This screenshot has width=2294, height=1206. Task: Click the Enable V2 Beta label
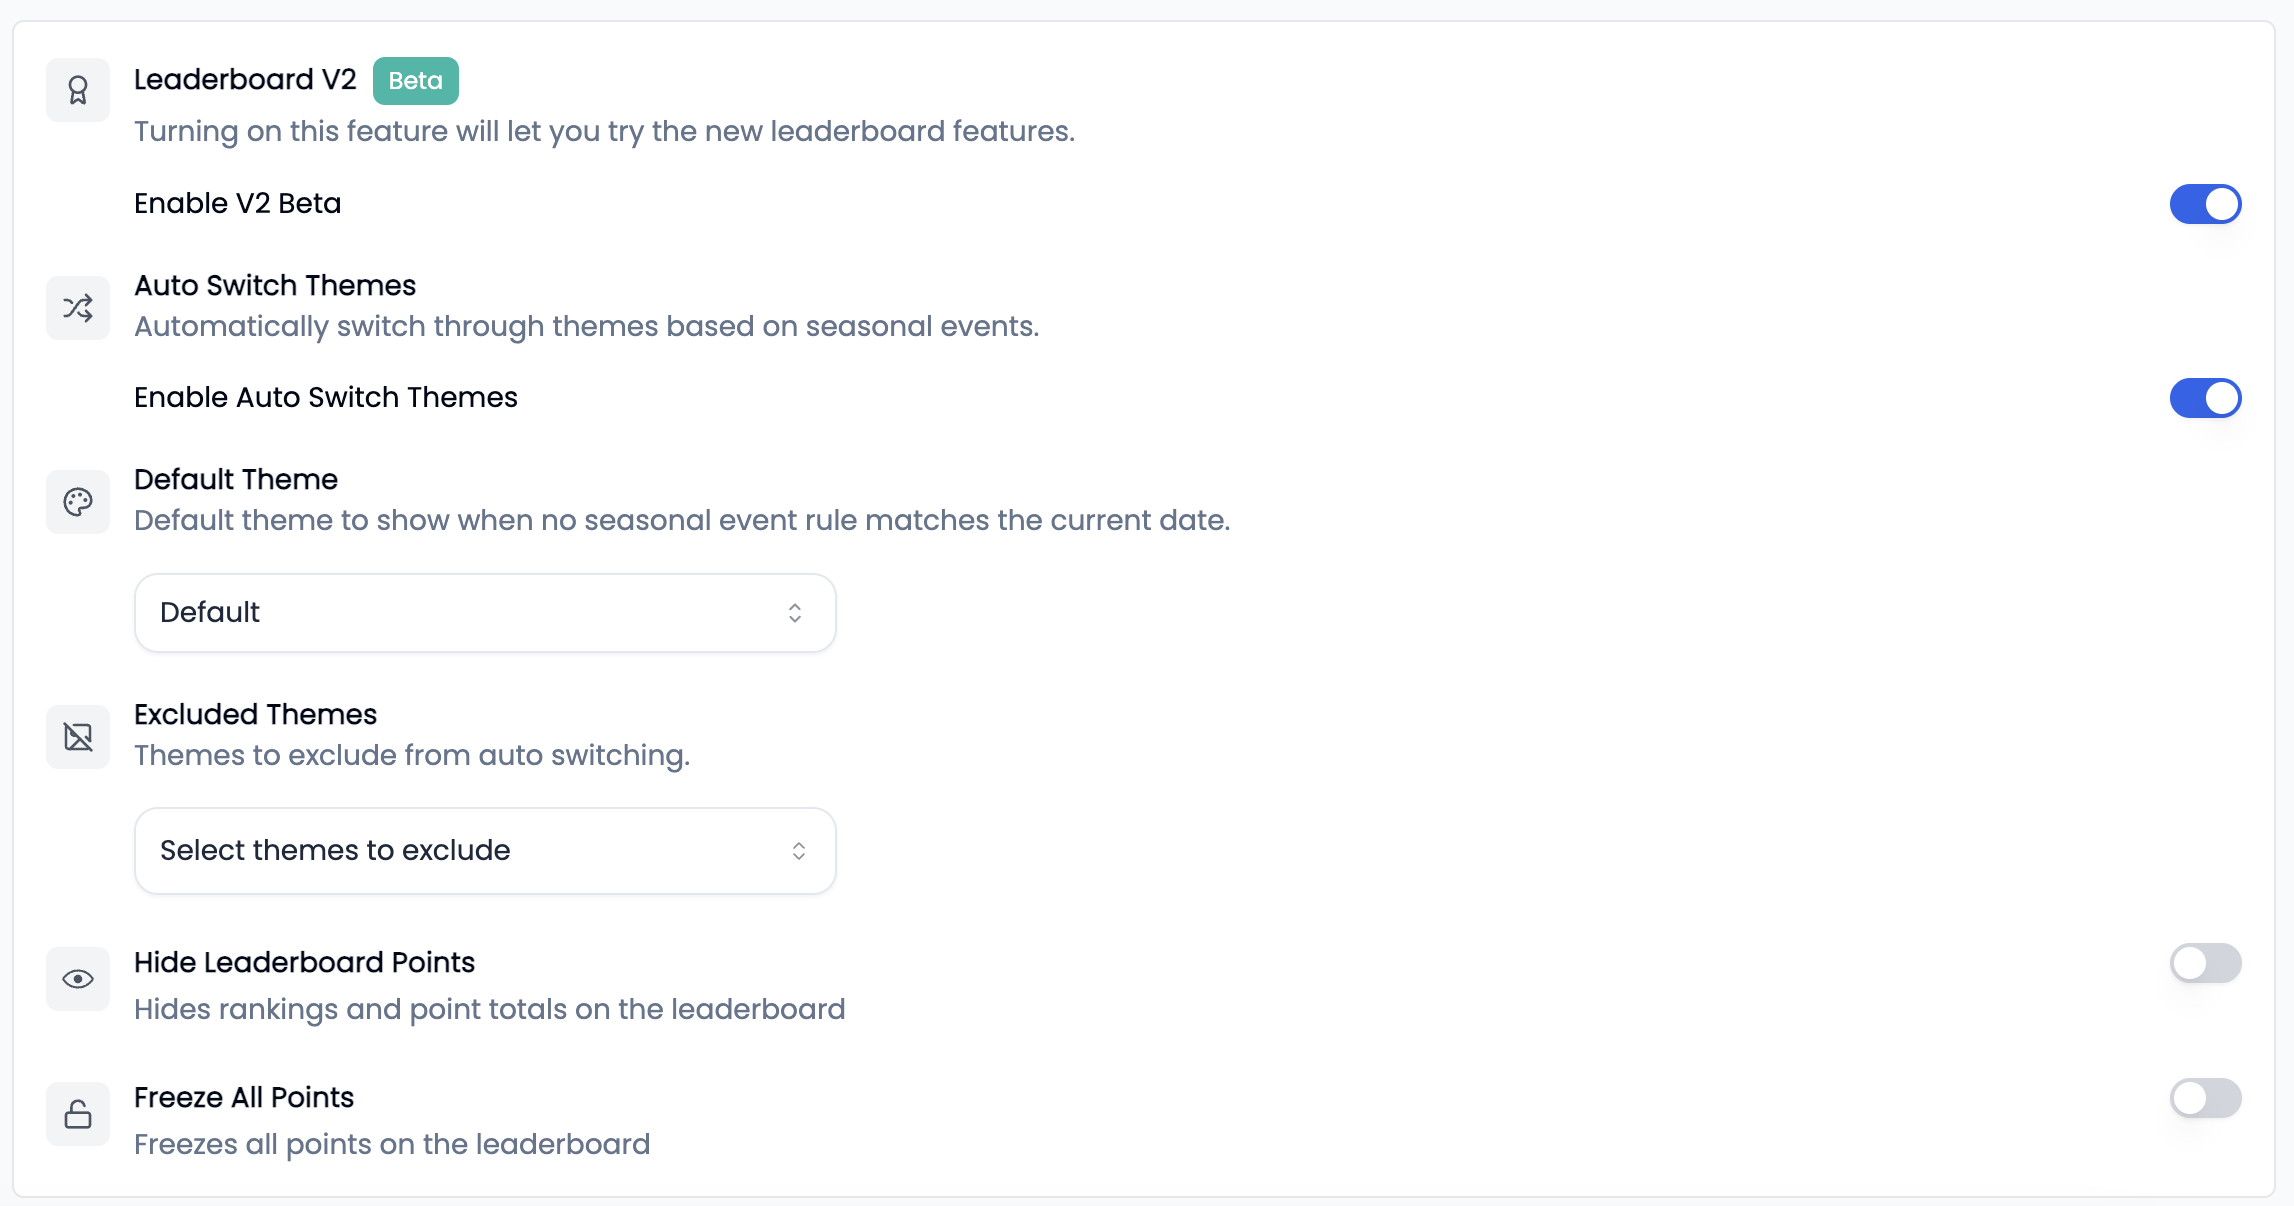238,204
